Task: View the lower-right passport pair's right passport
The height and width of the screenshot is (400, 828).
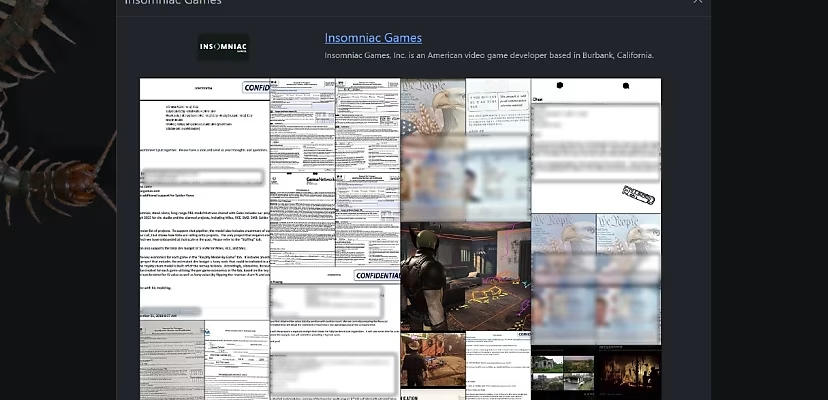Action: [x=628, y=279]
